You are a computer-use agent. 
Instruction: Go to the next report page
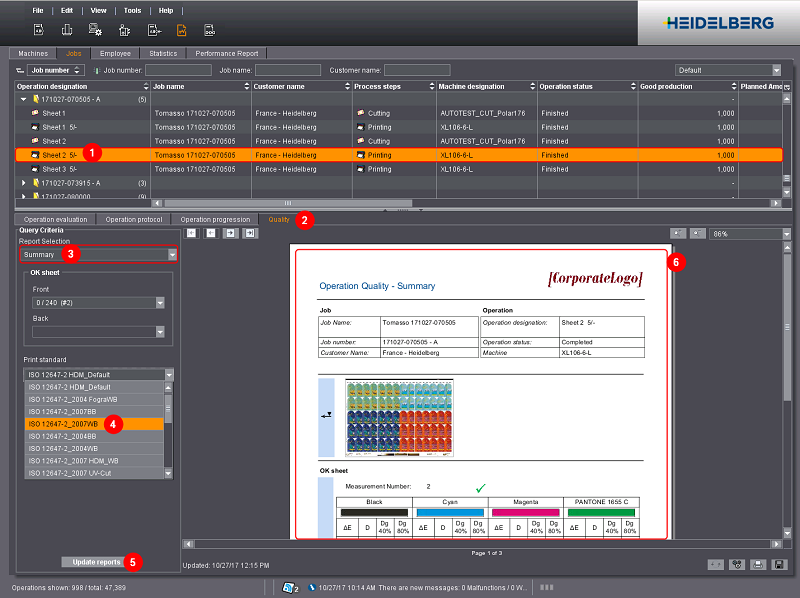[x=231, y=233]
